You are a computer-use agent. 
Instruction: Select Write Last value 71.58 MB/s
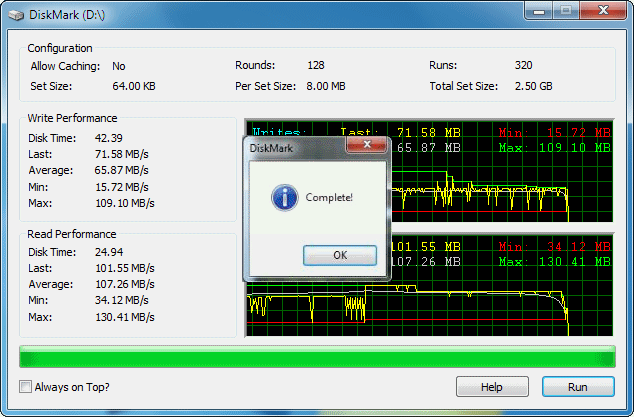coord(122,154)
